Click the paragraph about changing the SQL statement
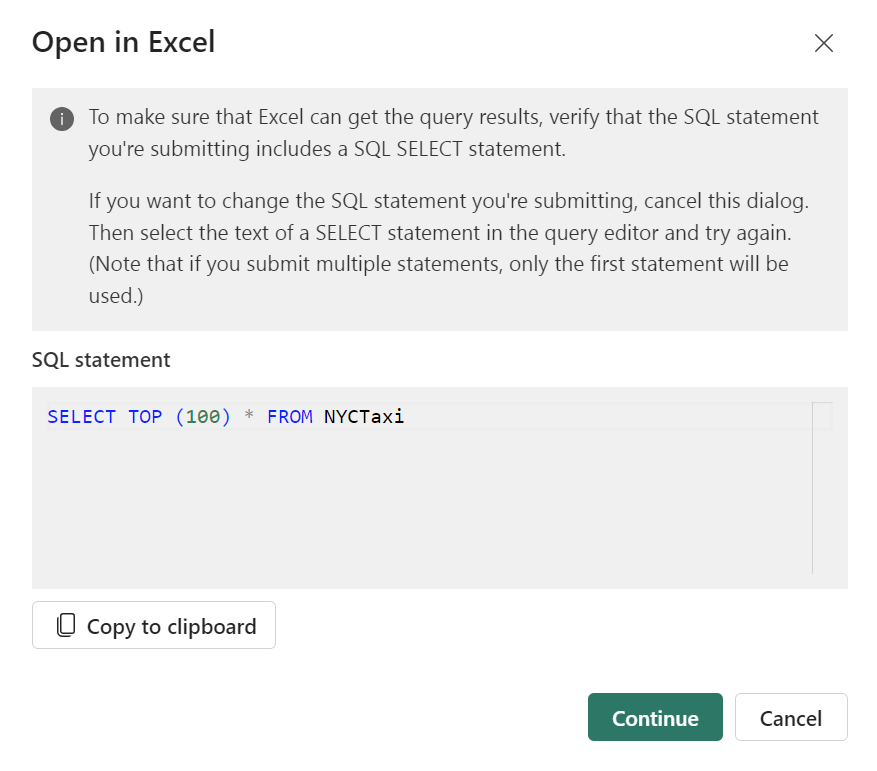Screen dimensions: 877x771 449,217
